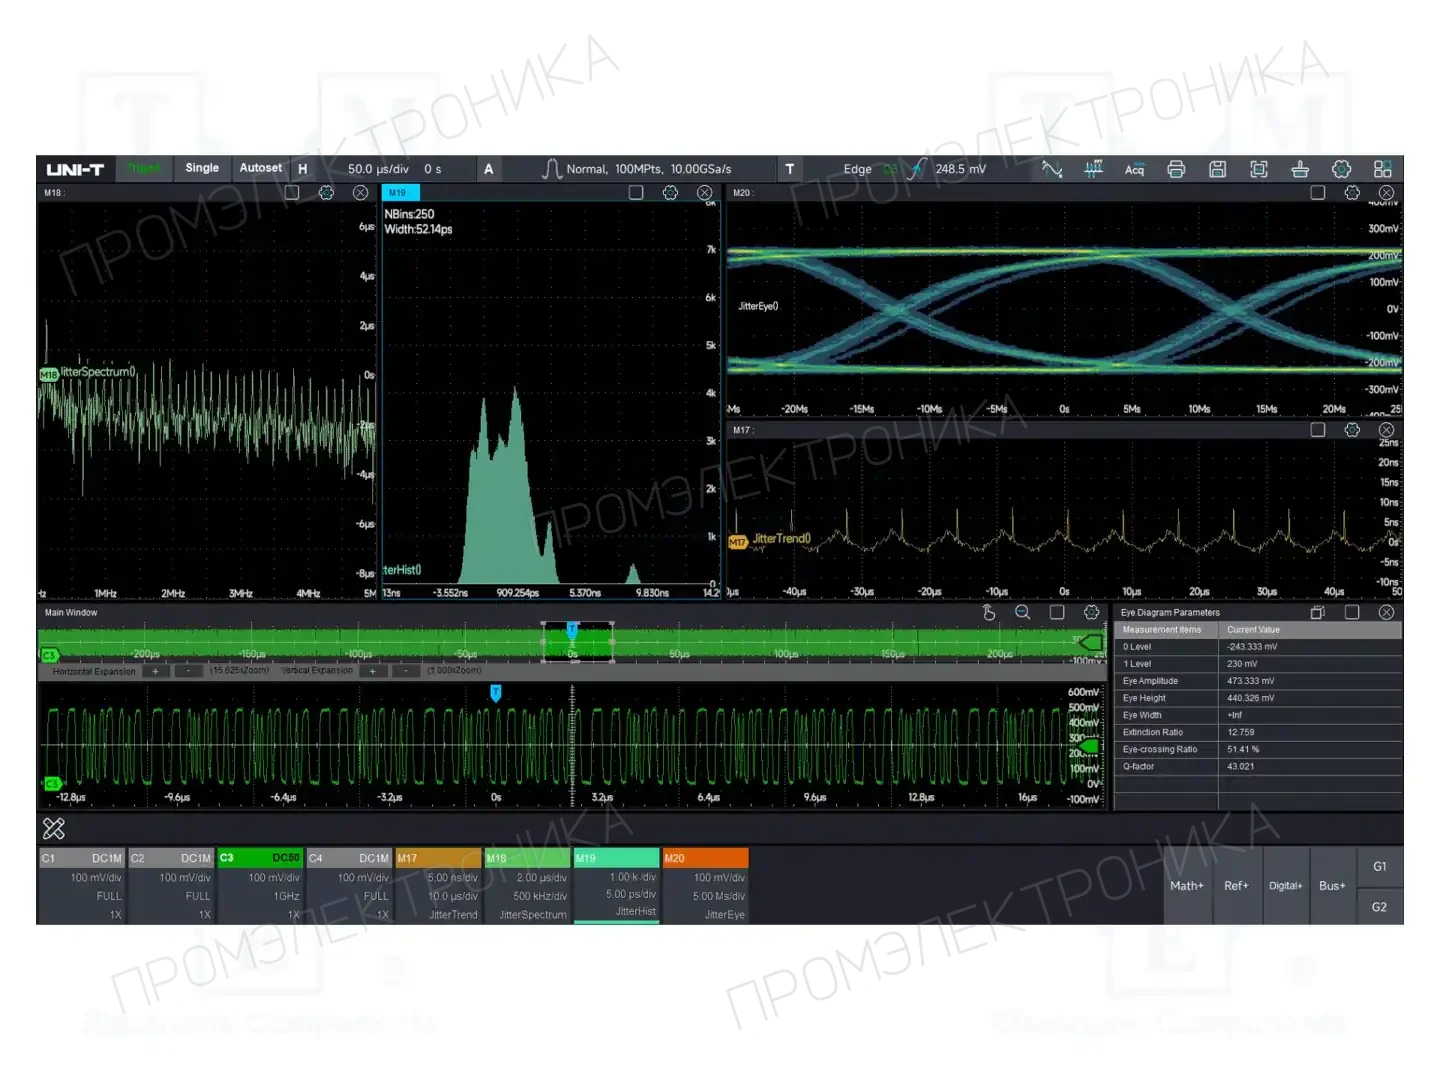Open the Ref+ add menu
The height and width of the screenshot is (1080, 1440).
point(1236,885)
